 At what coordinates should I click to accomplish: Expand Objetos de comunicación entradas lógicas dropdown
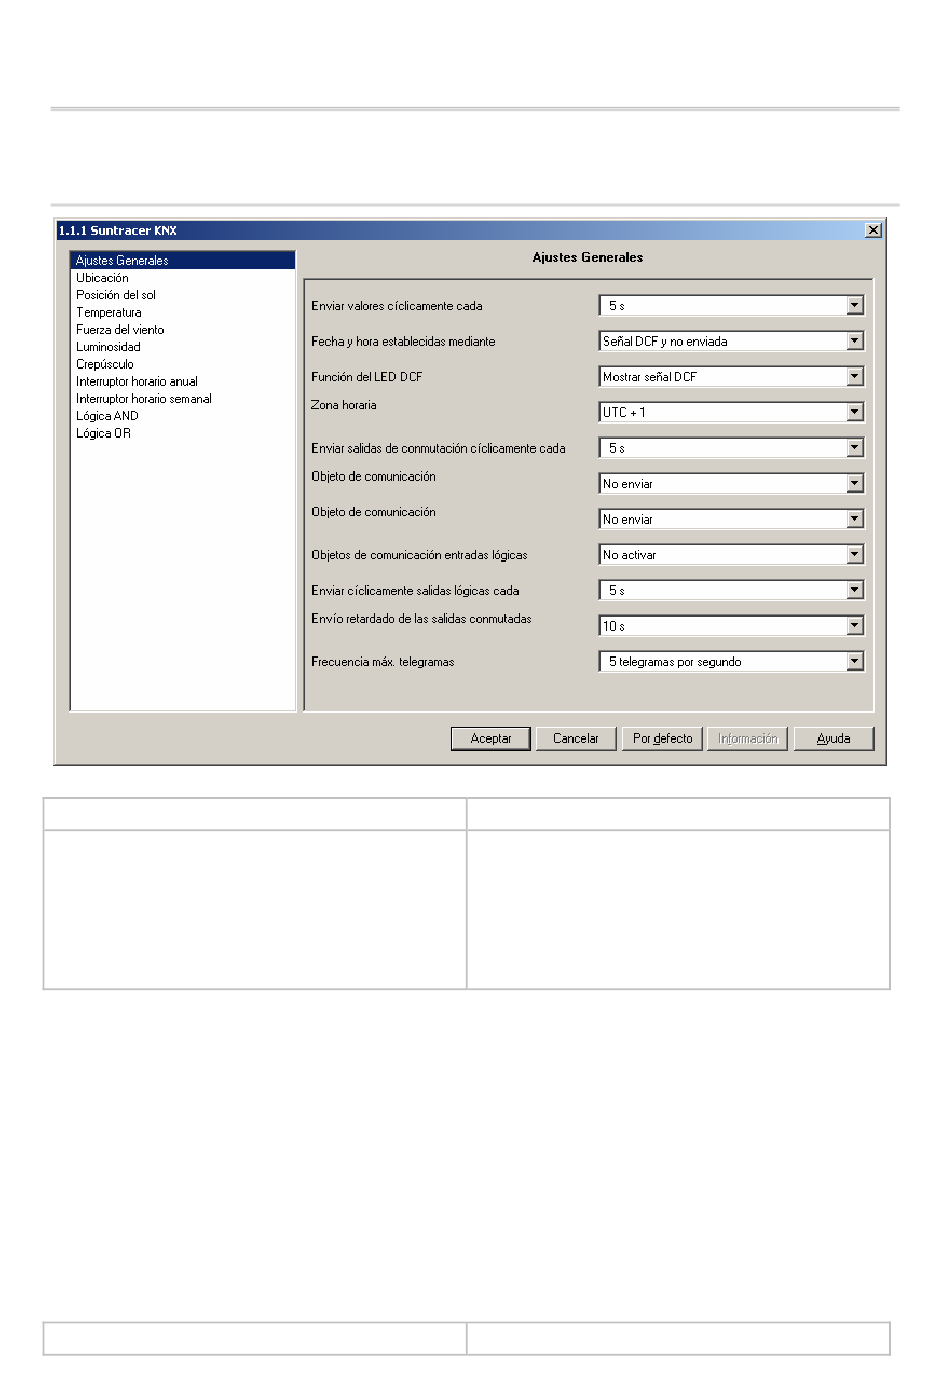(854, 554)
